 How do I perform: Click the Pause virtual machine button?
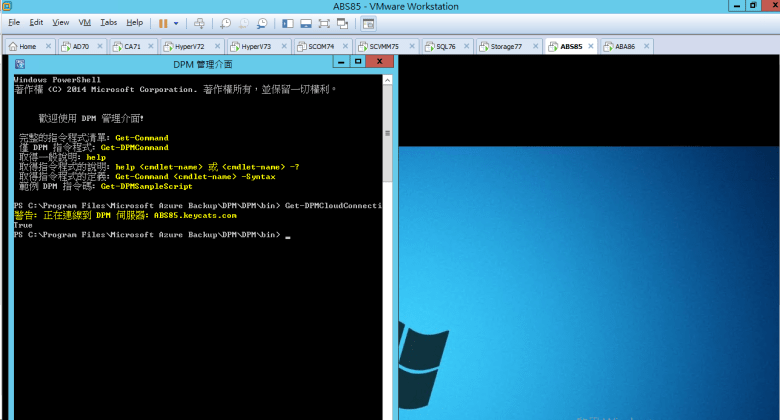coord(163,22)
